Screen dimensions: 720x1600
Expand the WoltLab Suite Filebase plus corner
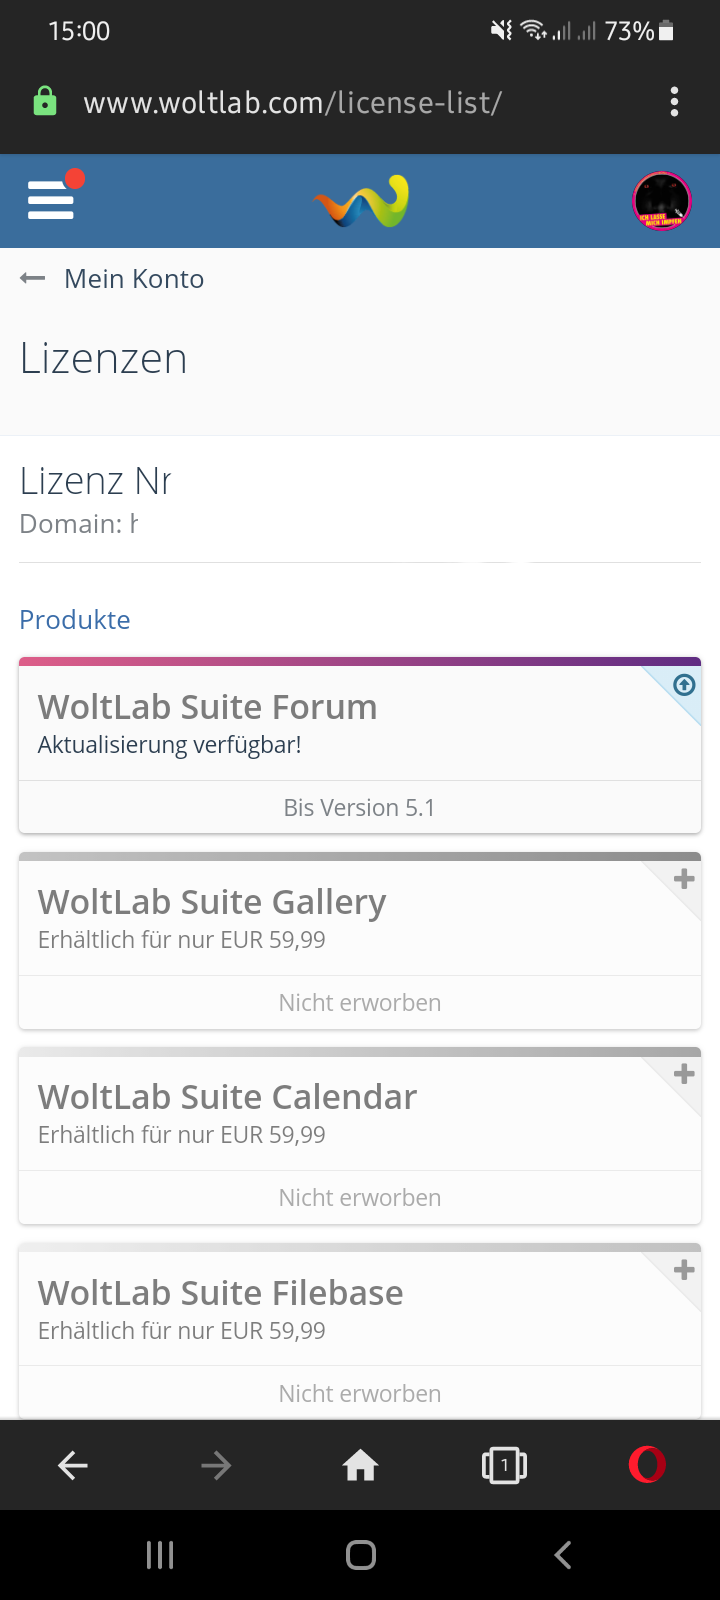pos(684,1270)
